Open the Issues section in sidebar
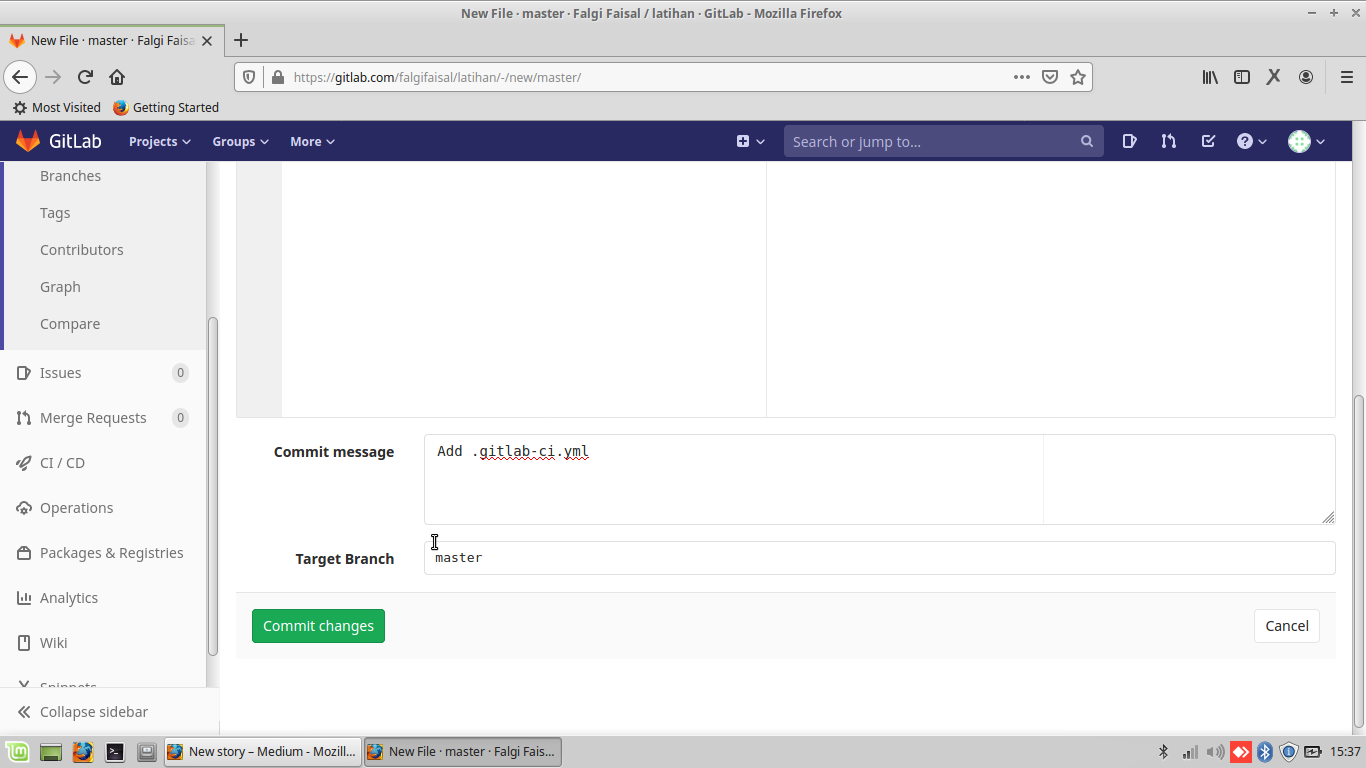Screen dimensions: 1366x768 click(62, 372)
